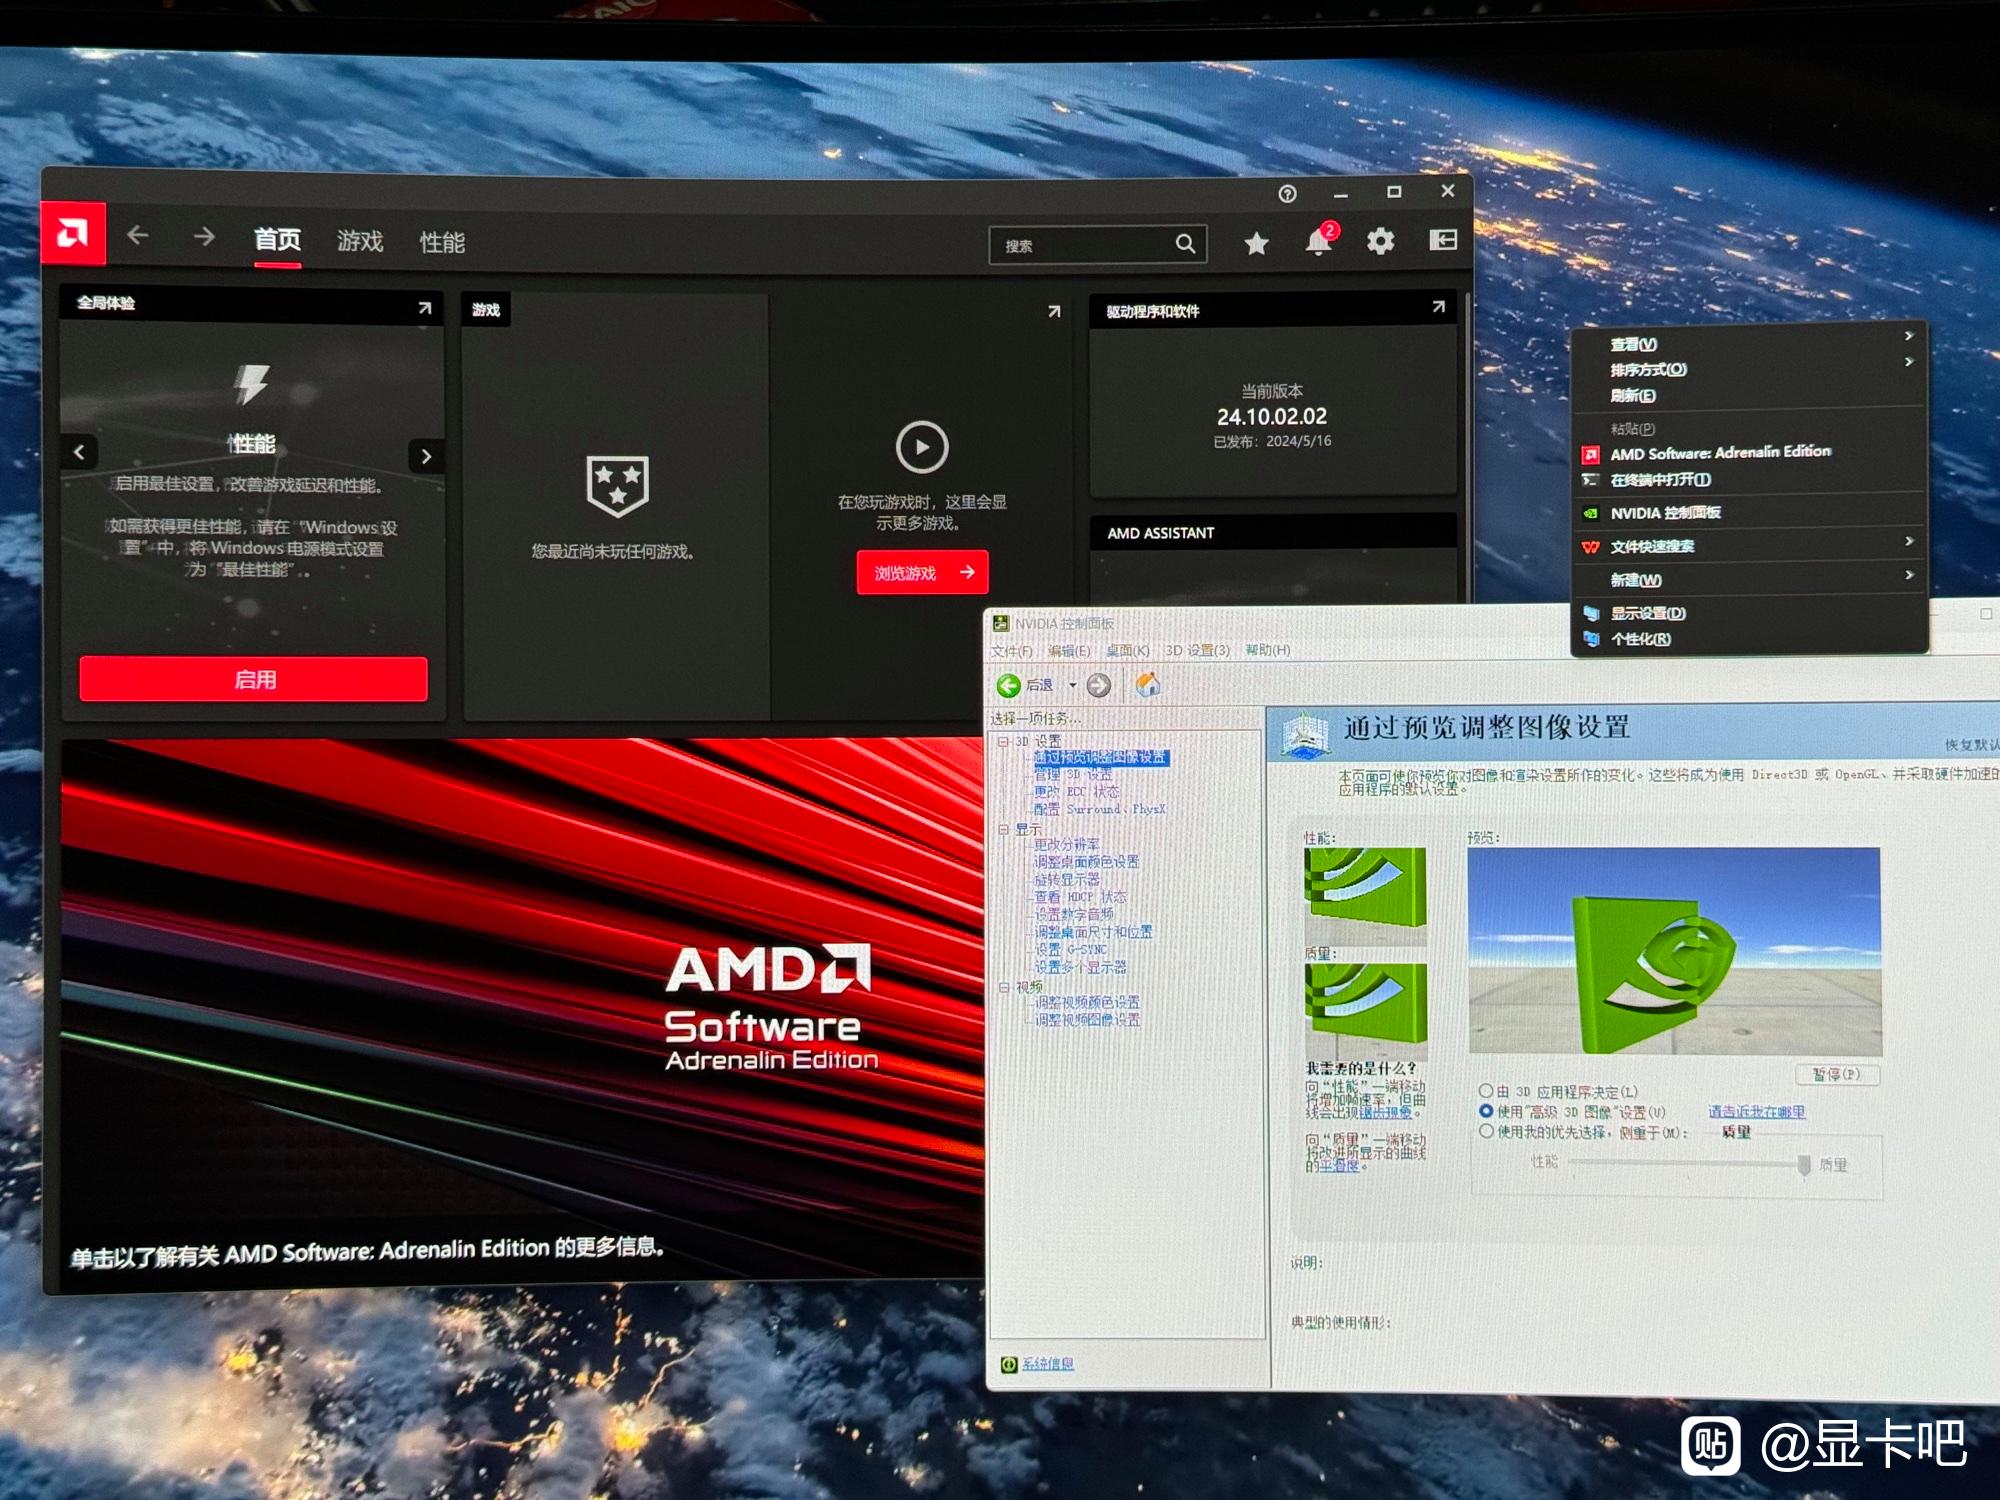Select 更改分辨率 in the tree

(1066, 844)
